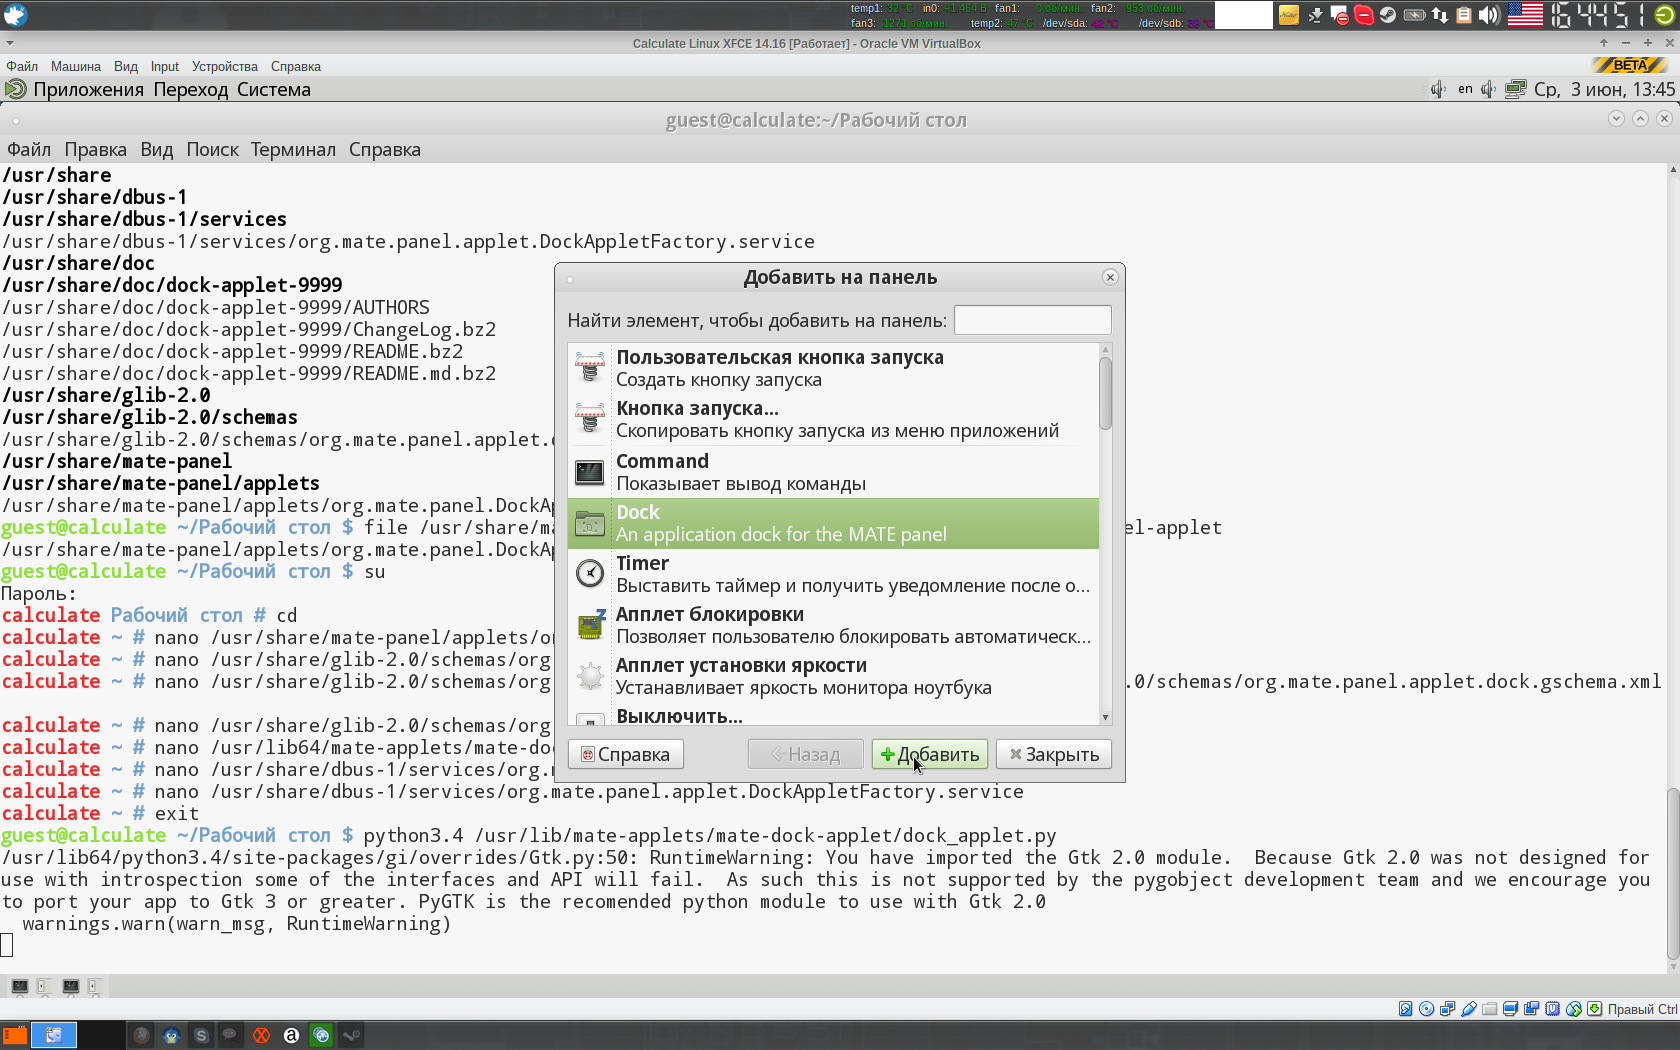The width and height of the screenshot is (1680, 1050).
Task: Click the VirtualBox network adapter status icon
Action: click(x=1448, y=1008)
